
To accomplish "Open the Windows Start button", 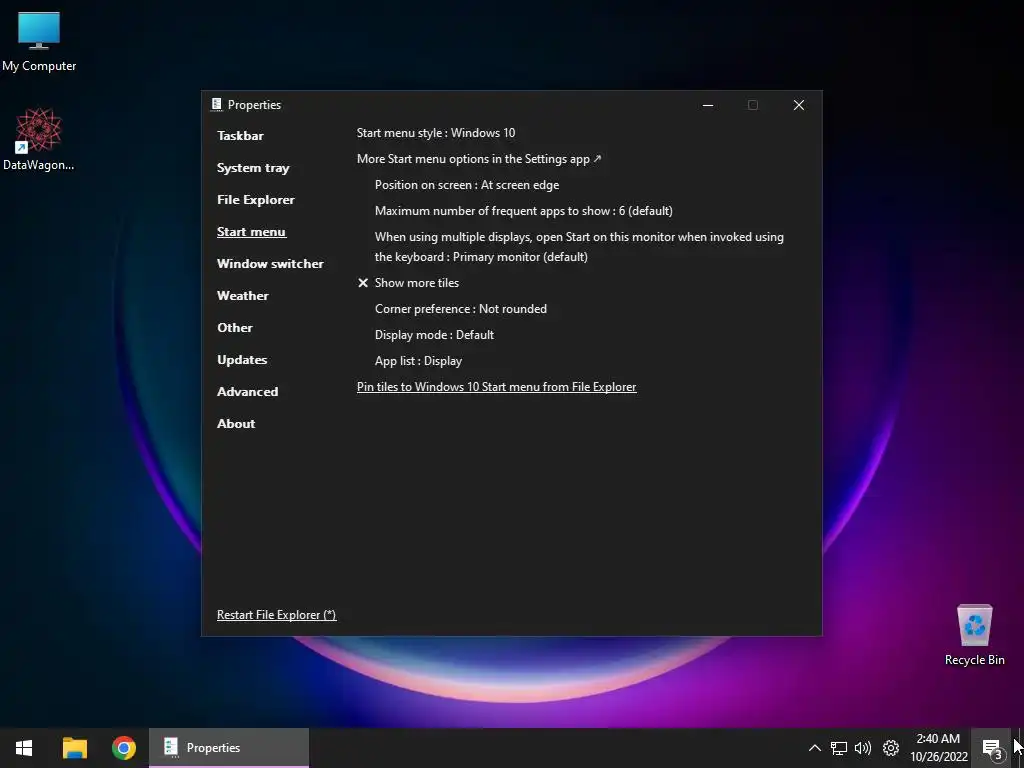I will point(24,748).
